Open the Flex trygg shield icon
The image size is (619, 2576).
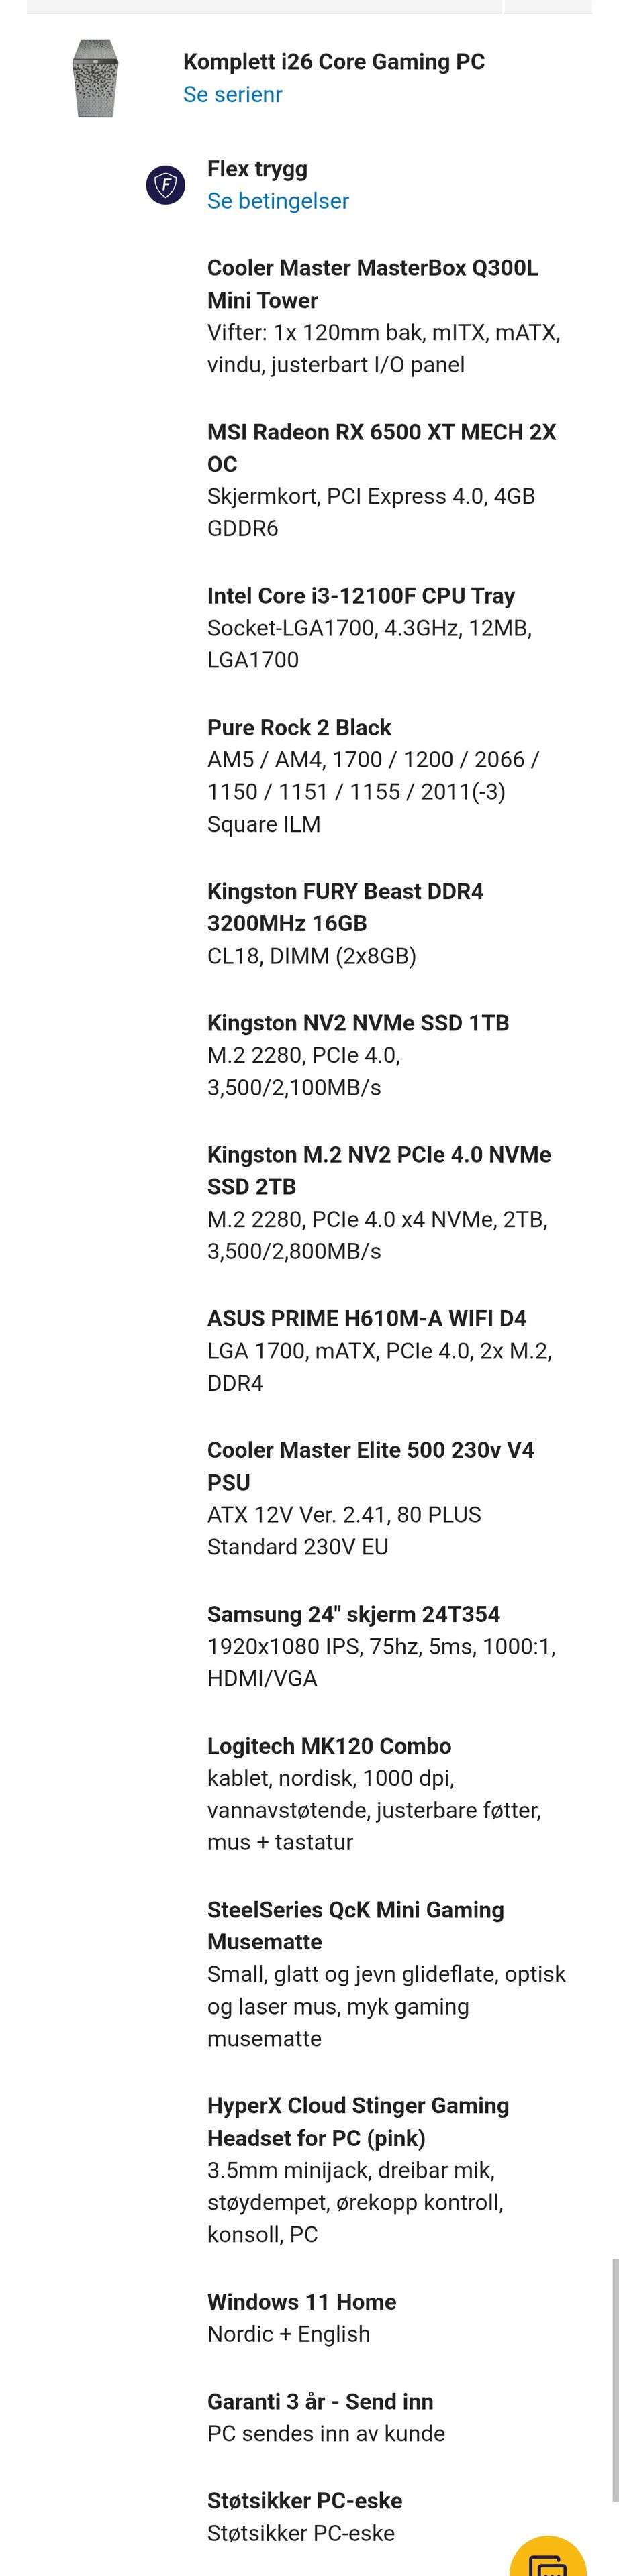165,185
